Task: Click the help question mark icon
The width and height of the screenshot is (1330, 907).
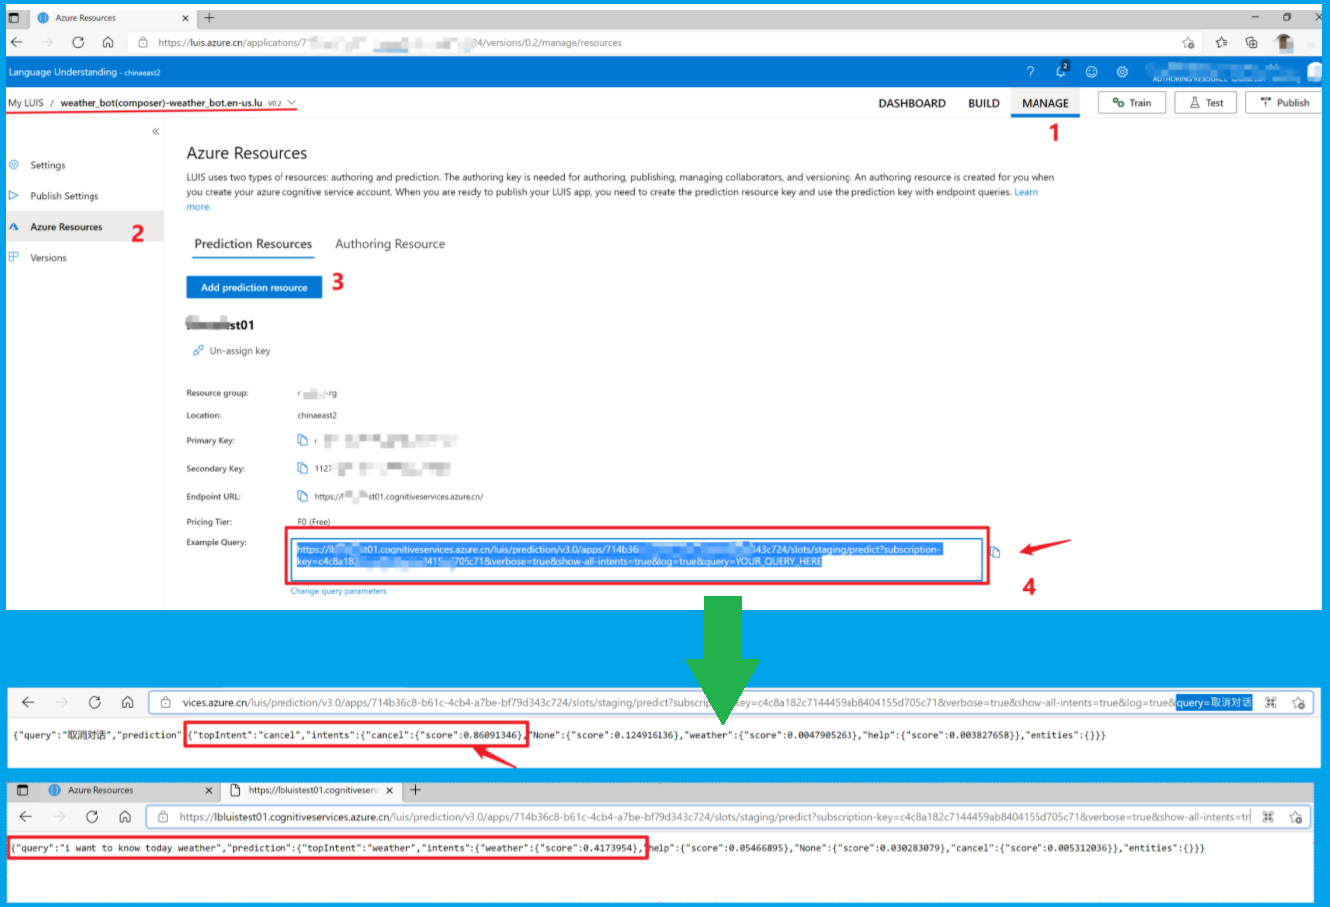Action: pos(1030,72)
